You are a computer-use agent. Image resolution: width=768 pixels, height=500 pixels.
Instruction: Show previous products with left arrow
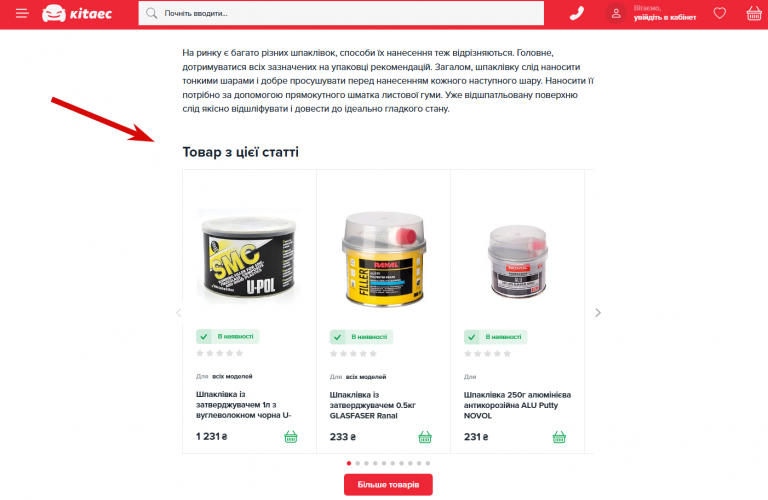pyautogui.click(x=179, y=312)
